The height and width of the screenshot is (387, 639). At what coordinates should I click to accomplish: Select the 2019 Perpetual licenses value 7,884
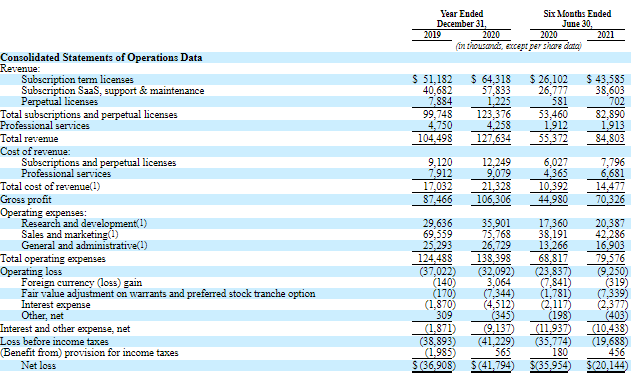pyautogui.click(x=440, y=101)
